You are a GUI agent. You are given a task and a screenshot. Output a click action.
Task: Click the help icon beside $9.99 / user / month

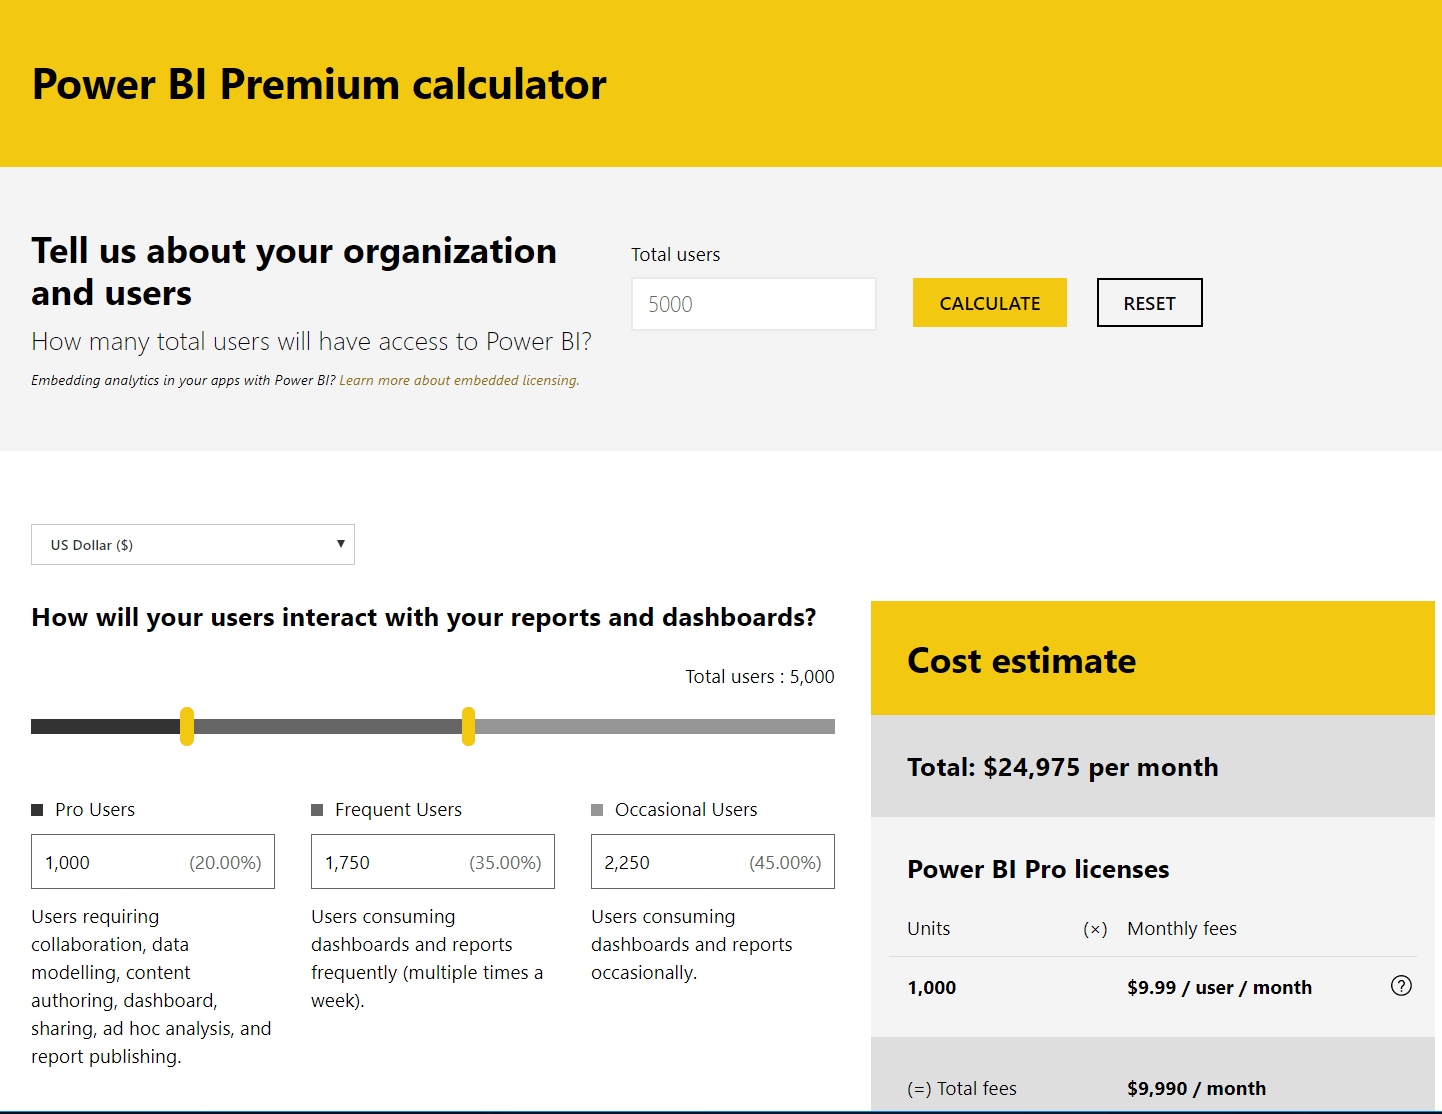1401,986
